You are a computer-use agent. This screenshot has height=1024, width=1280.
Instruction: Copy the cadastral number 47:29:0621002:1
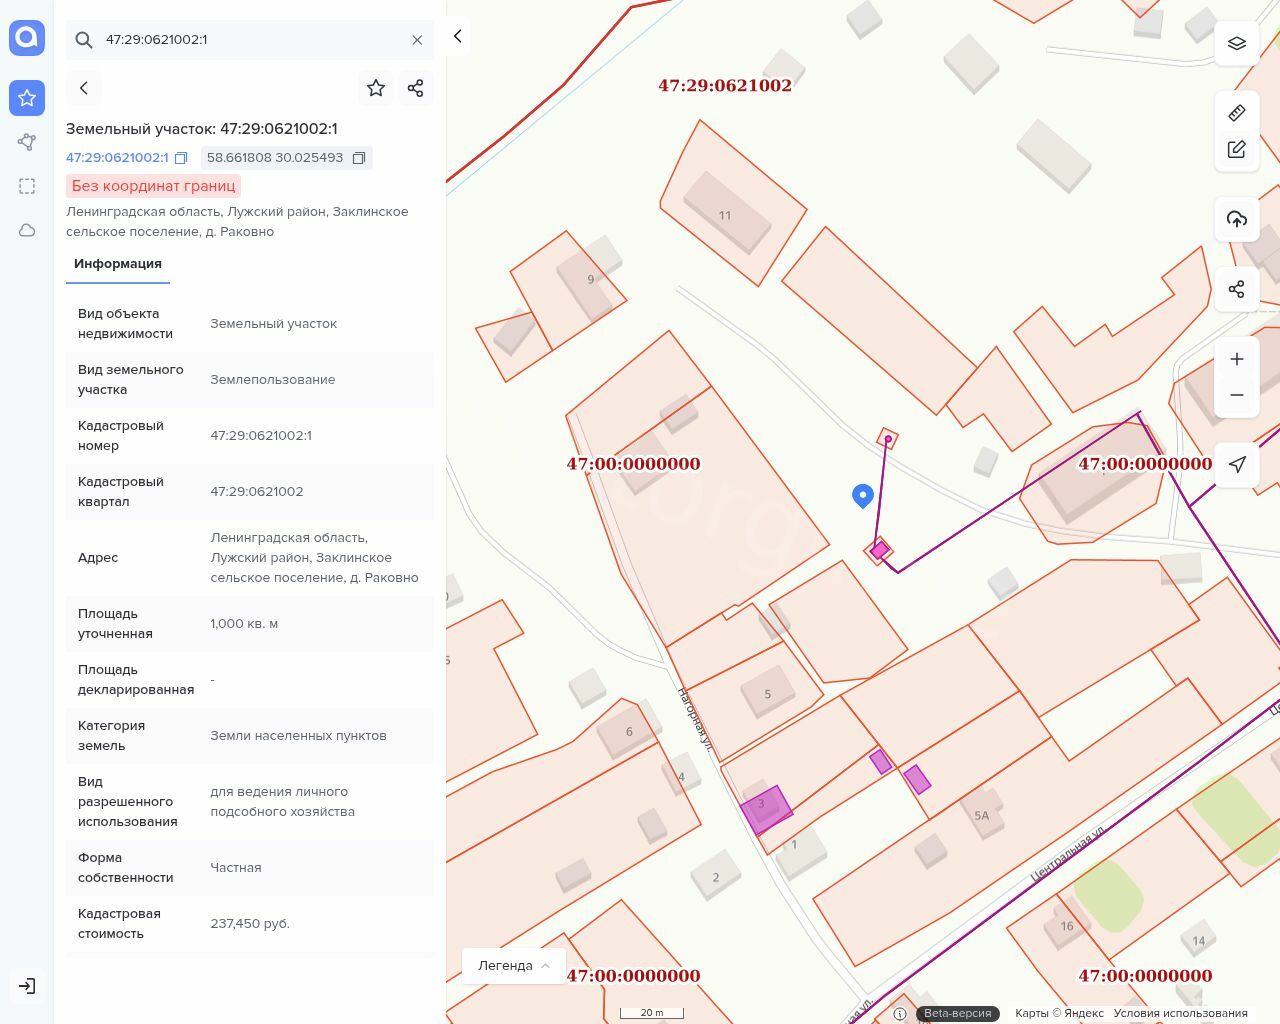(181, 158)
